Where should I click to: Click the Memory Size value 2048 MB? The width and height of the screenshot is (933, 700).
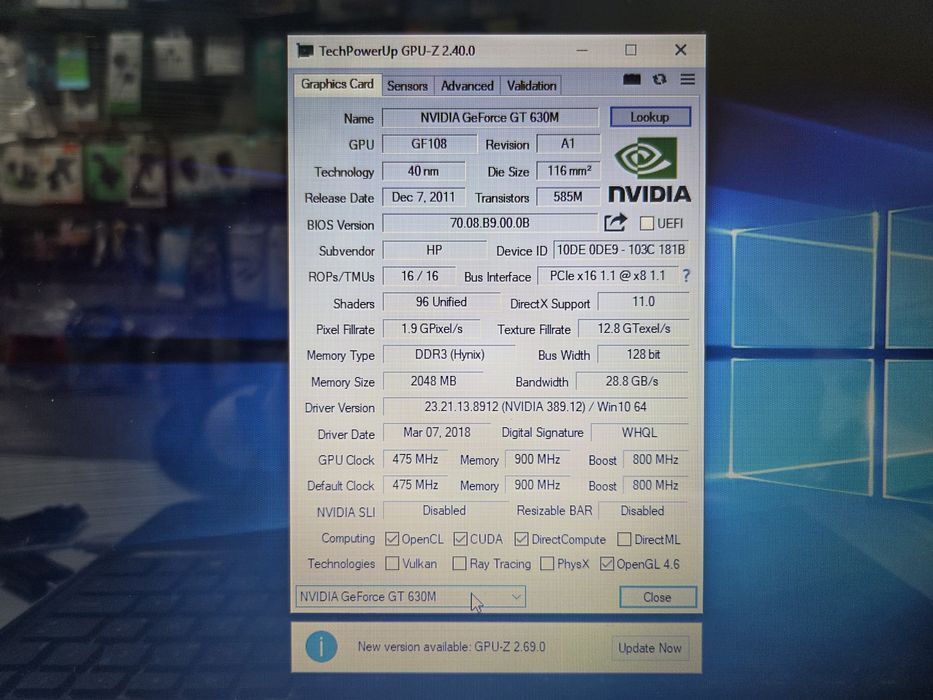pos(433,381)
